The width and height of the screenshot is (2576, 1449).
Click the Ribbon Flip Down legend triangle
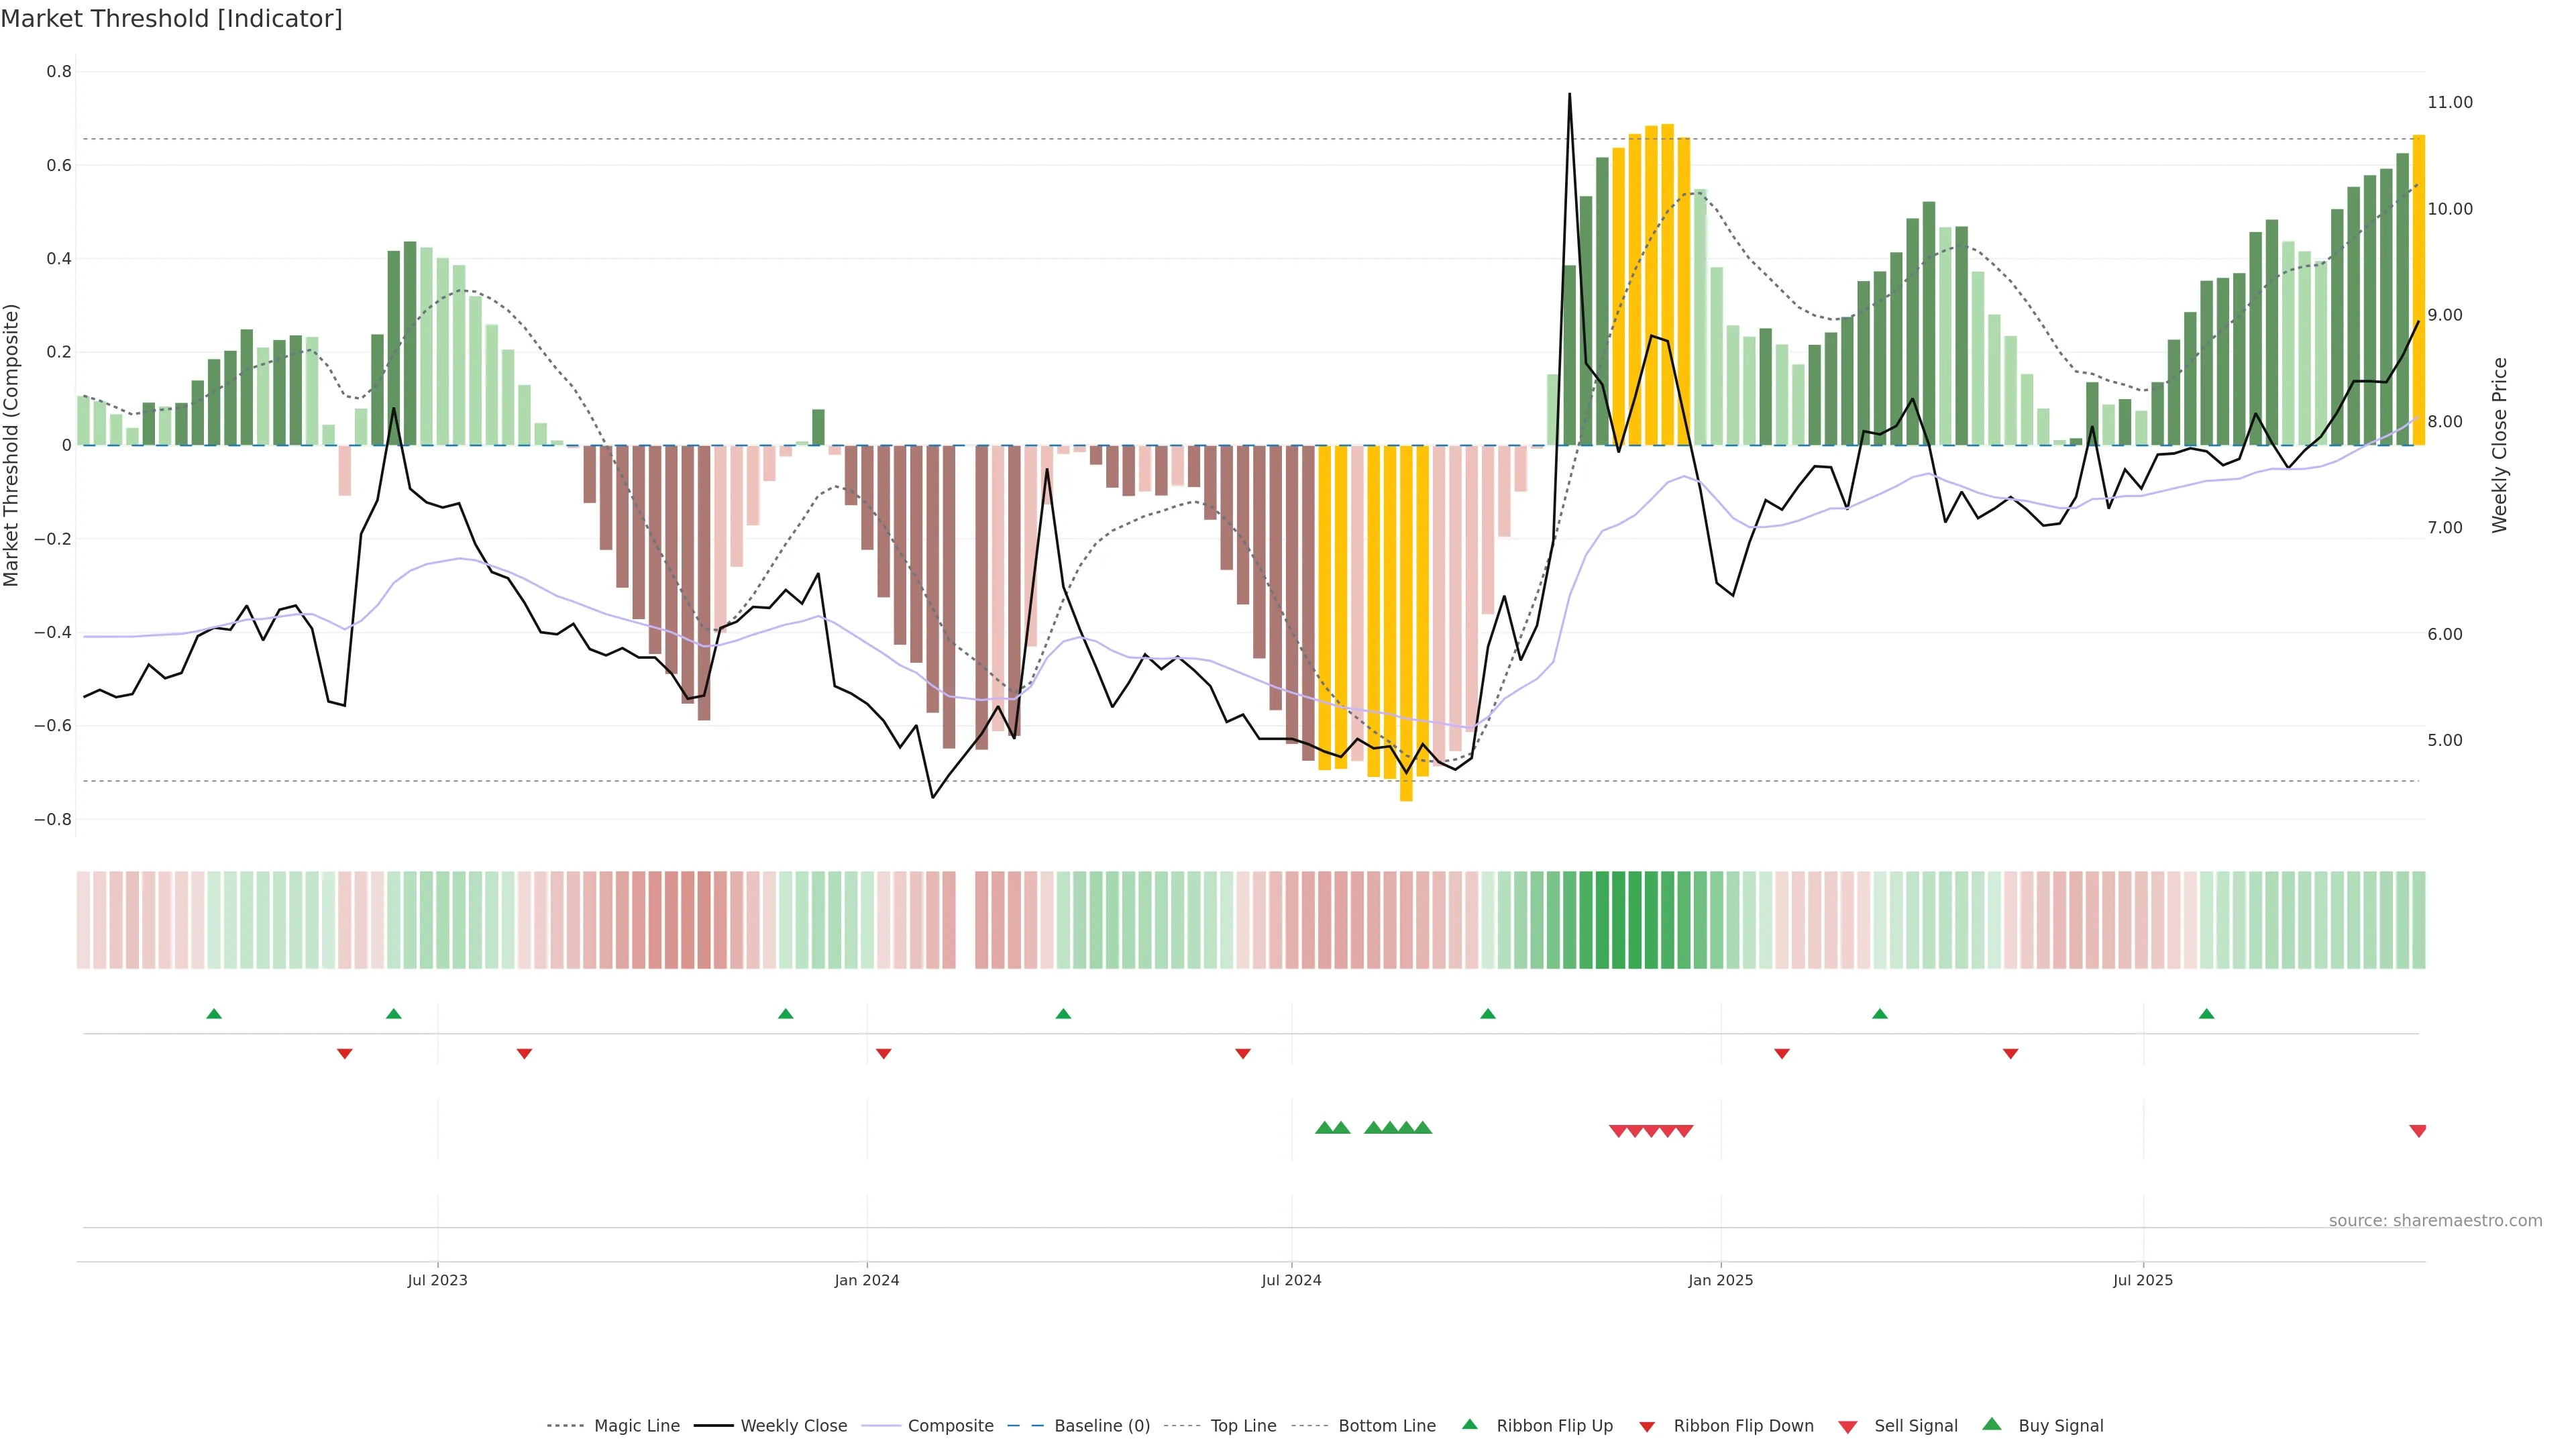click(x=1647, y=1426)
